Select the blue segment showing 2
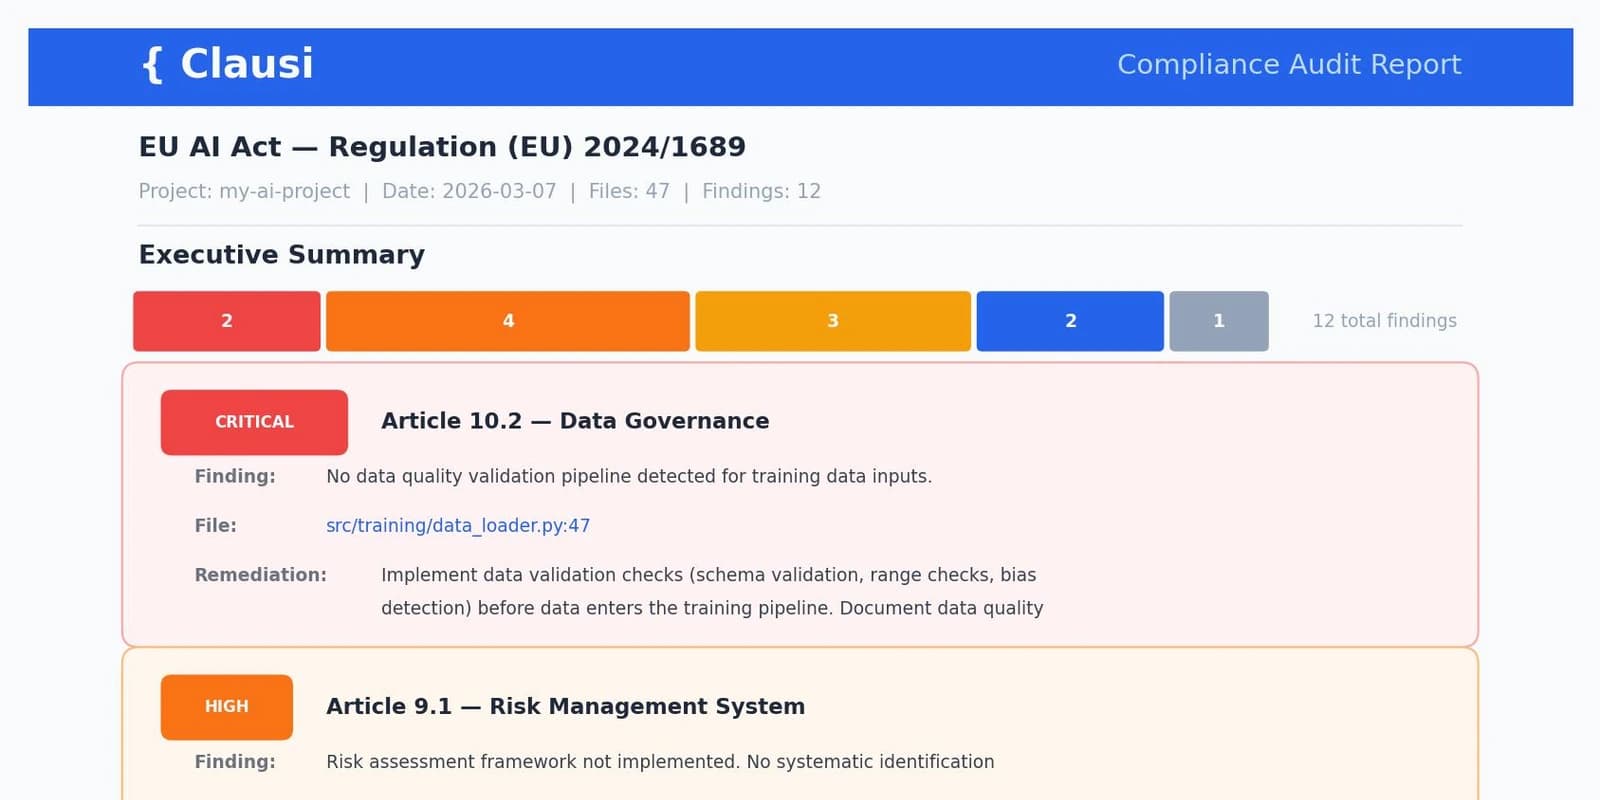This screenshot has width=1600, height=800. tap(1070, 321)
